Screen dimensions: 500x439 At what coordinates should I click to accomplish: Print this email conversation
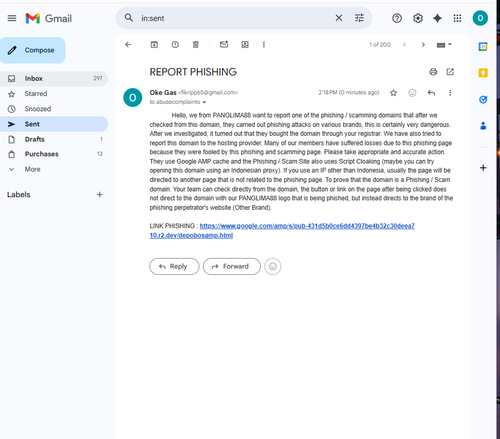pyautogui.click(x=433, y=72)
